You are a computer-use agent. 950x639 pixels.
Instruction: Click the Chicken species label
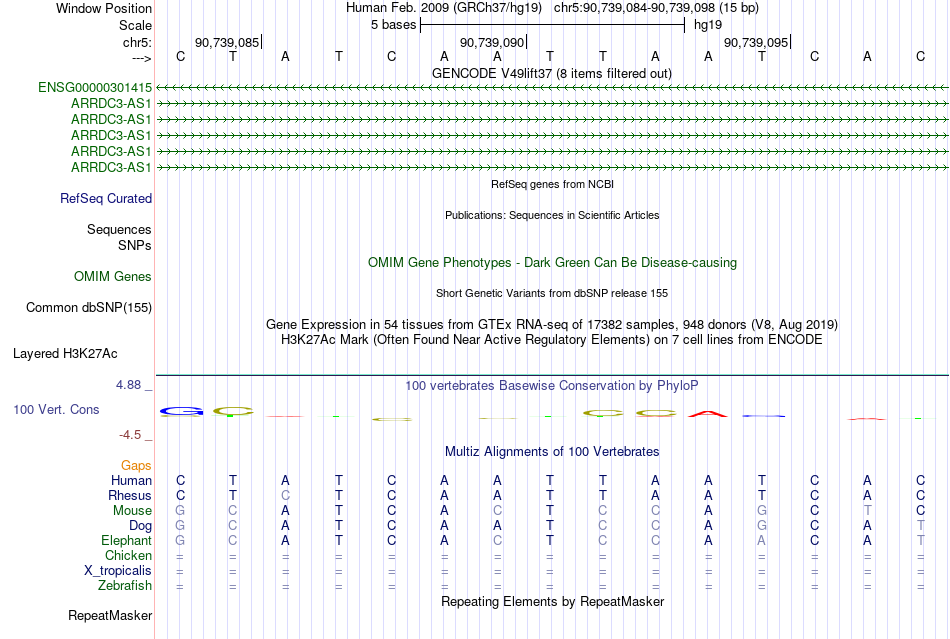pos(128,555)
